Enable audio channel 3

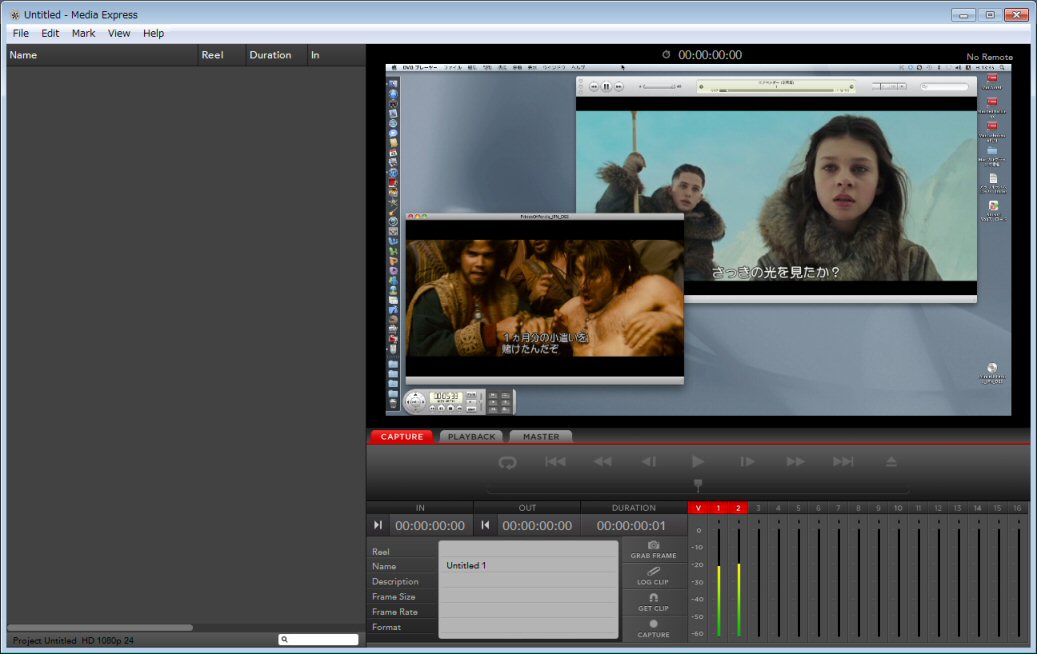pos(758,508)
